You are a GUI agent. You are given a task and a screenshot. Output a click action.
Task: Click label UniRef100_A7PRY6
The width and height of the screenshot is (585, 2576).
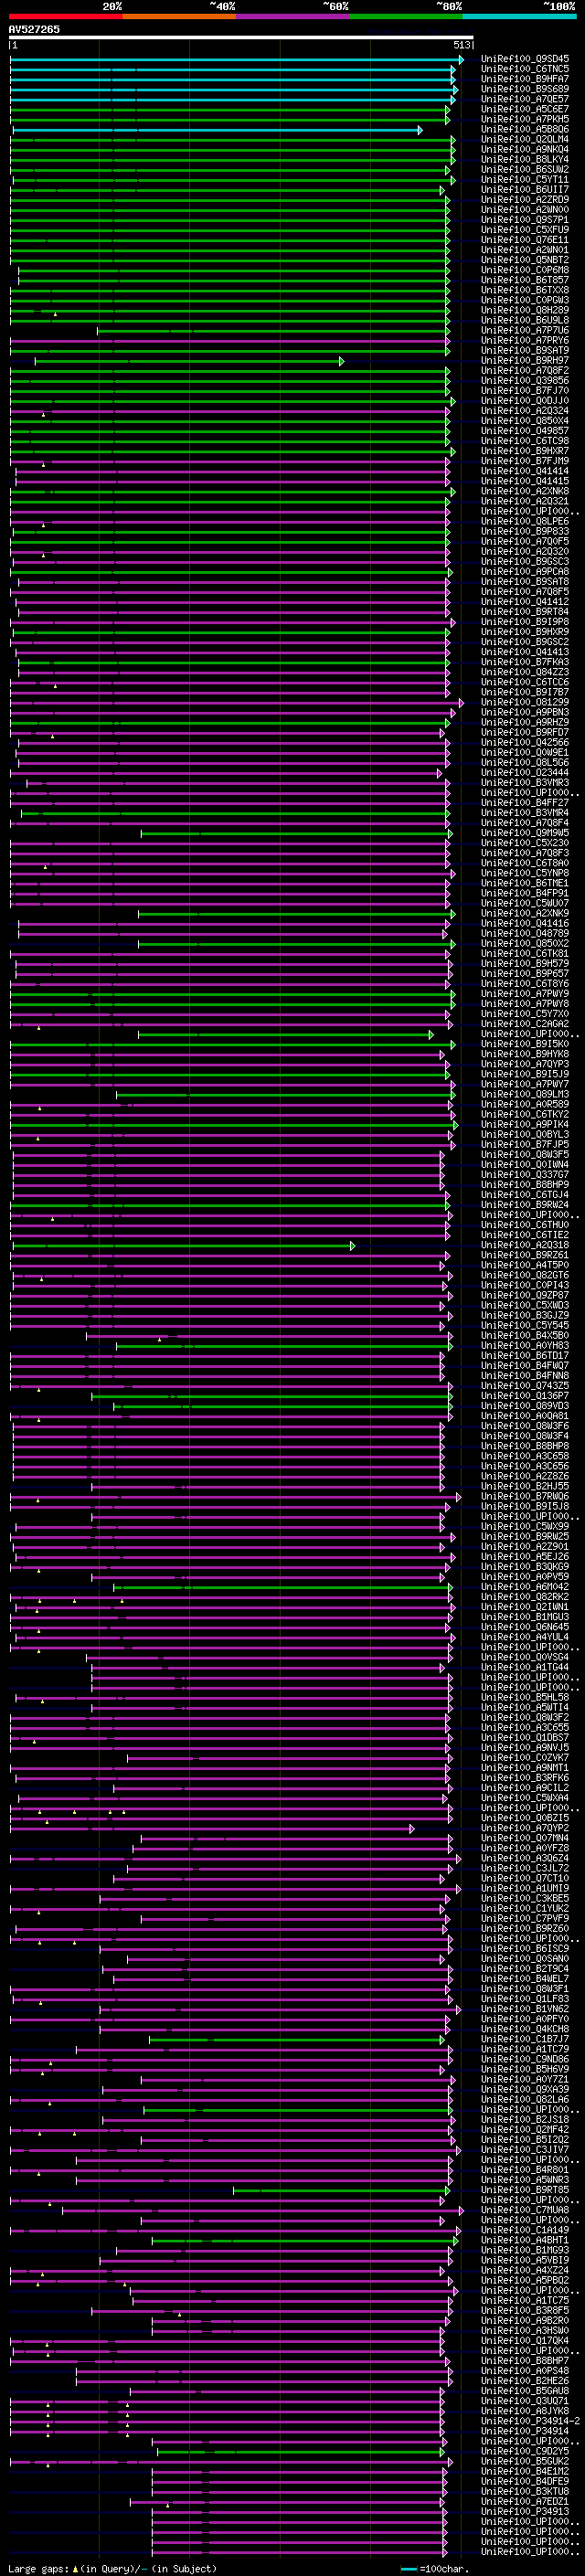click(525, 341)
